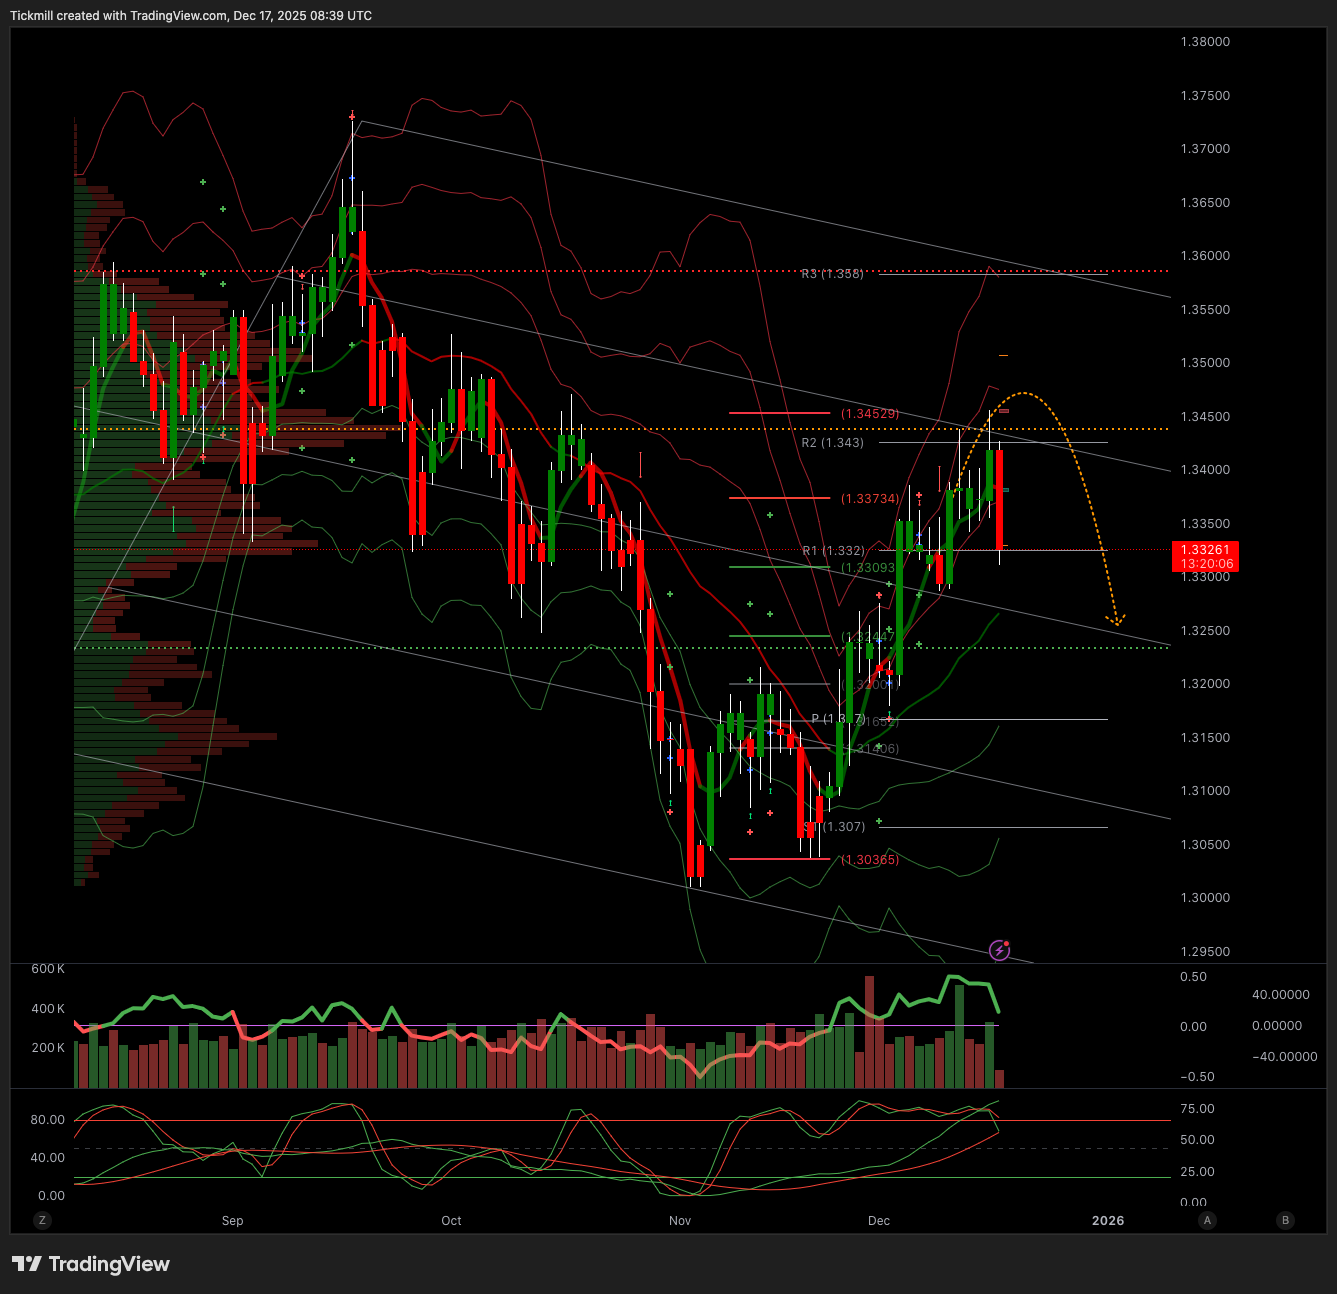Select the R3 (1.358) pivot label
Viewport: 1337px width, 1294px height.
832,273
